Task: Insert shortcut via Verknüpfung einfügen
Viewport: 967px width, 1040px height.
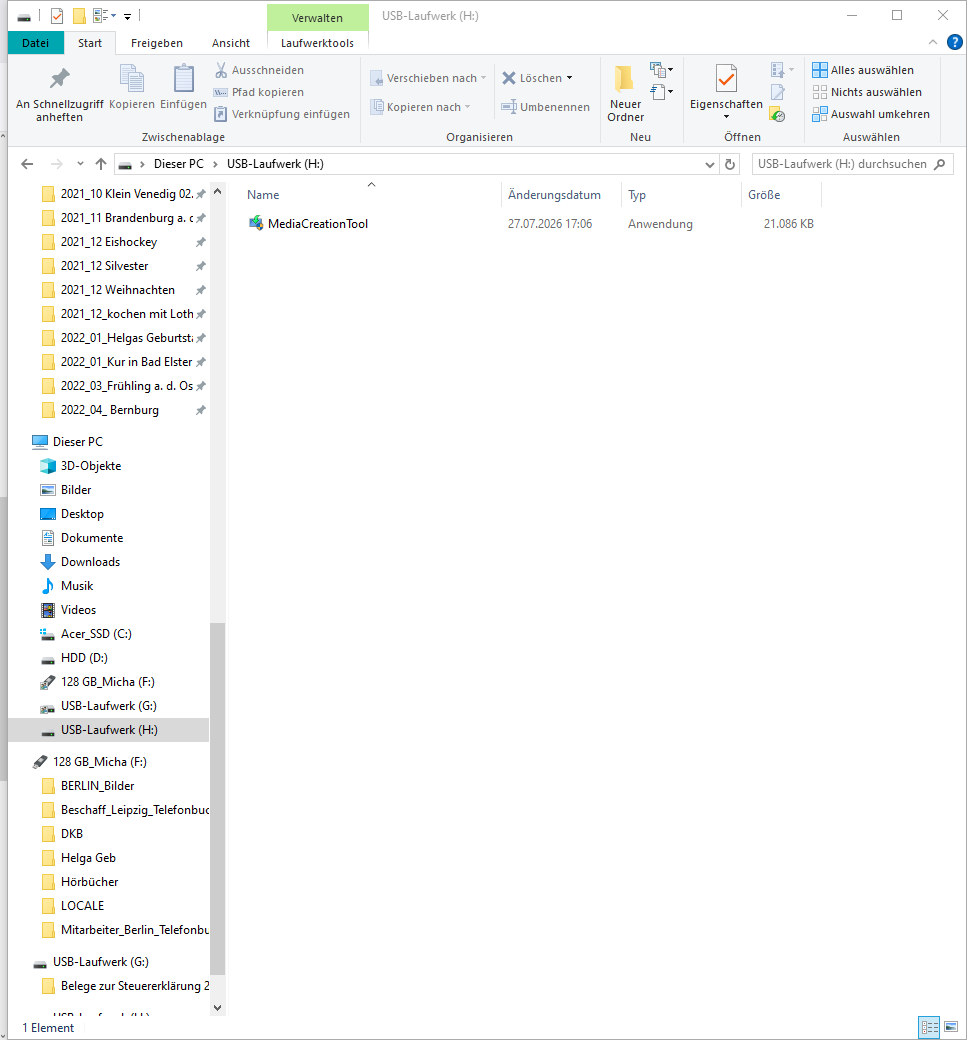Action: pos(282,114)
